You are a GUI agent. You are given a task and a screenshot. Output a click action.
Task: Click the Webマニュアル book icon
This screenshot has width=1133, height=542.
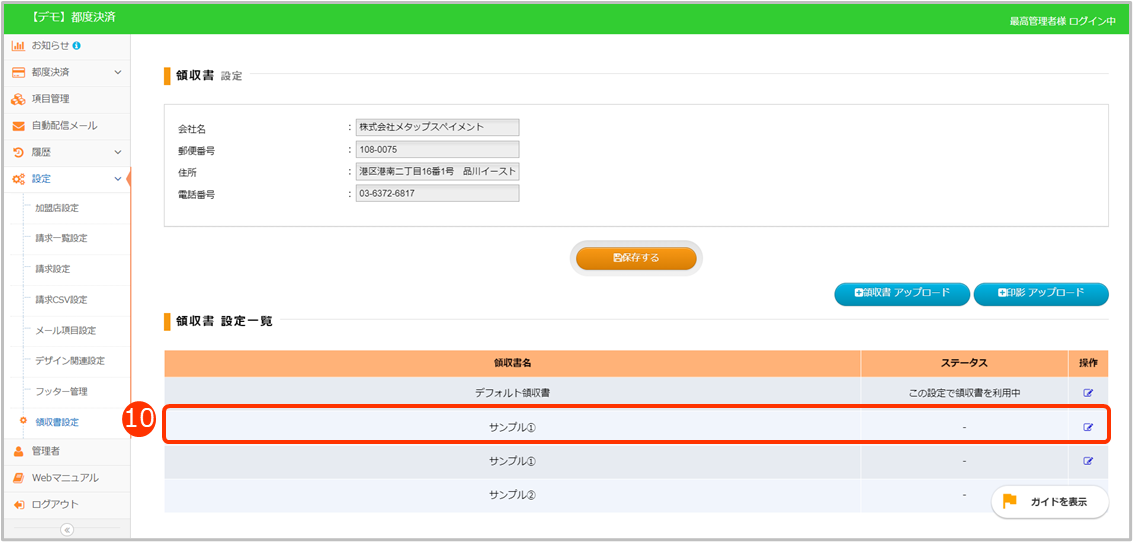(18, 478)
